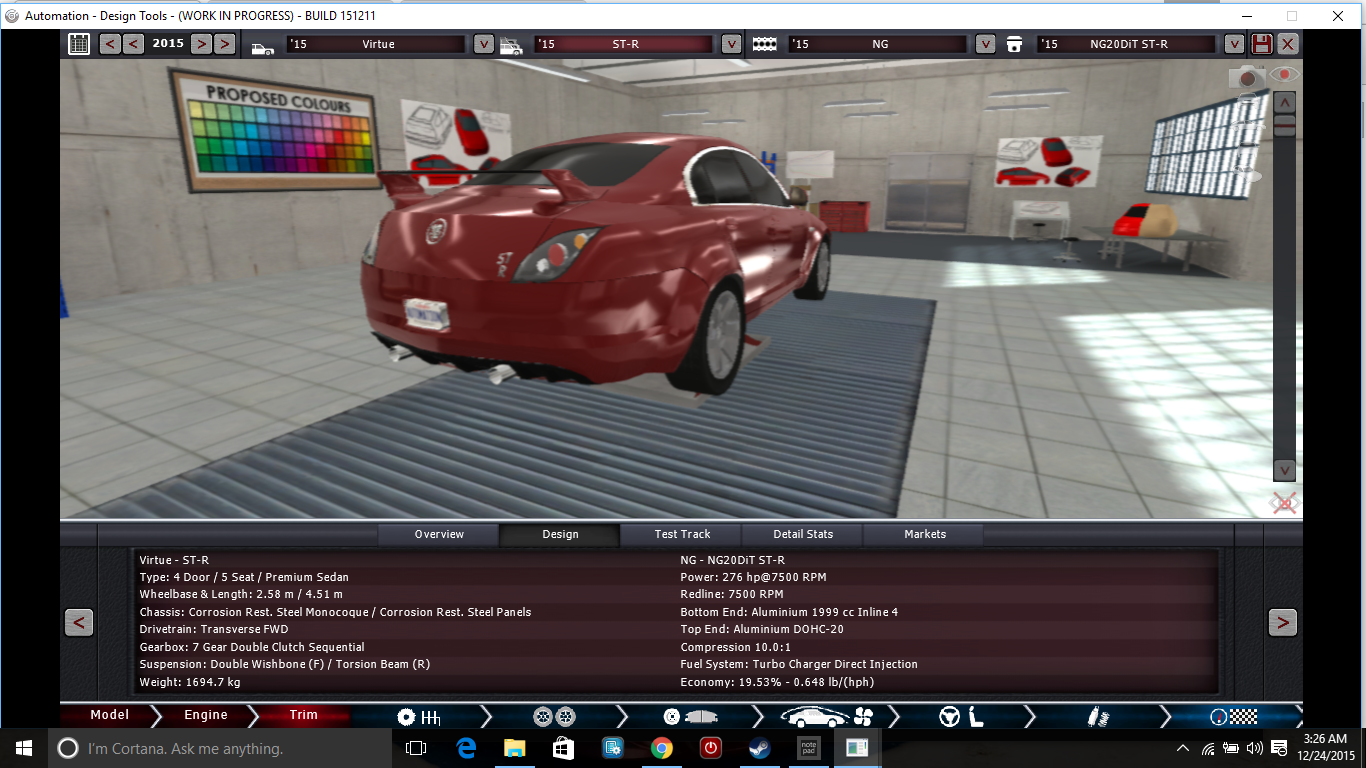Toggle the red eye view icon
Image resolution: width=1366 pixels, height=768 pixels.
(x=1284, y=75)
